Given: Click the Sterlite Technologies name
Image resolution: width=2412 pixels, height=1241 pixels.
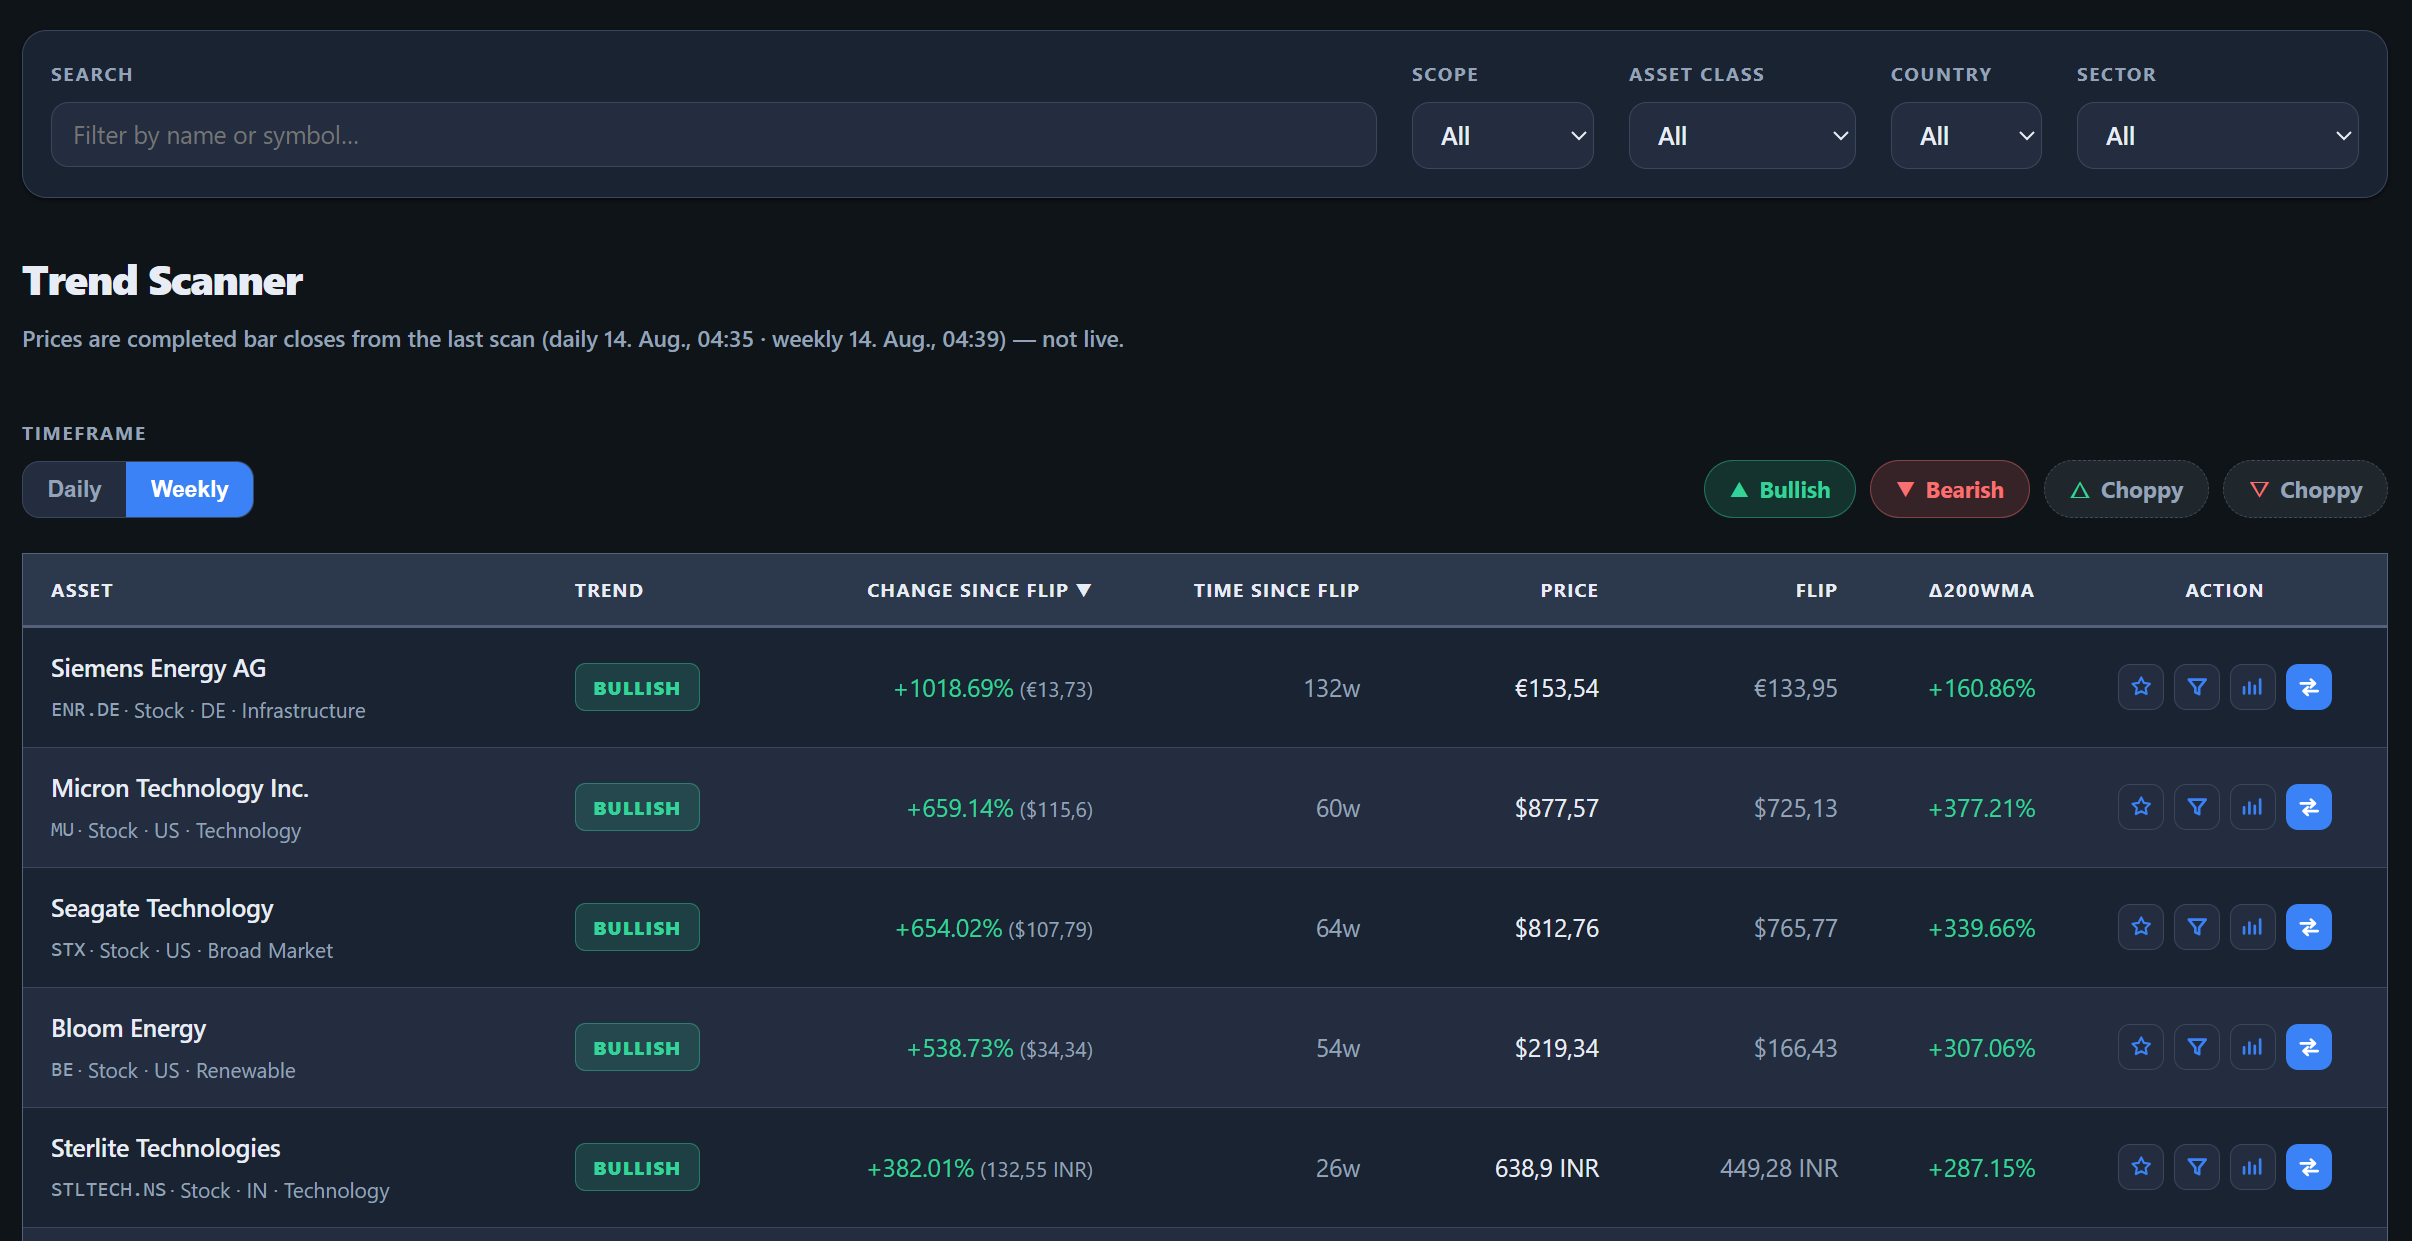Looking at the screenshot, I should coord(165,1148).
